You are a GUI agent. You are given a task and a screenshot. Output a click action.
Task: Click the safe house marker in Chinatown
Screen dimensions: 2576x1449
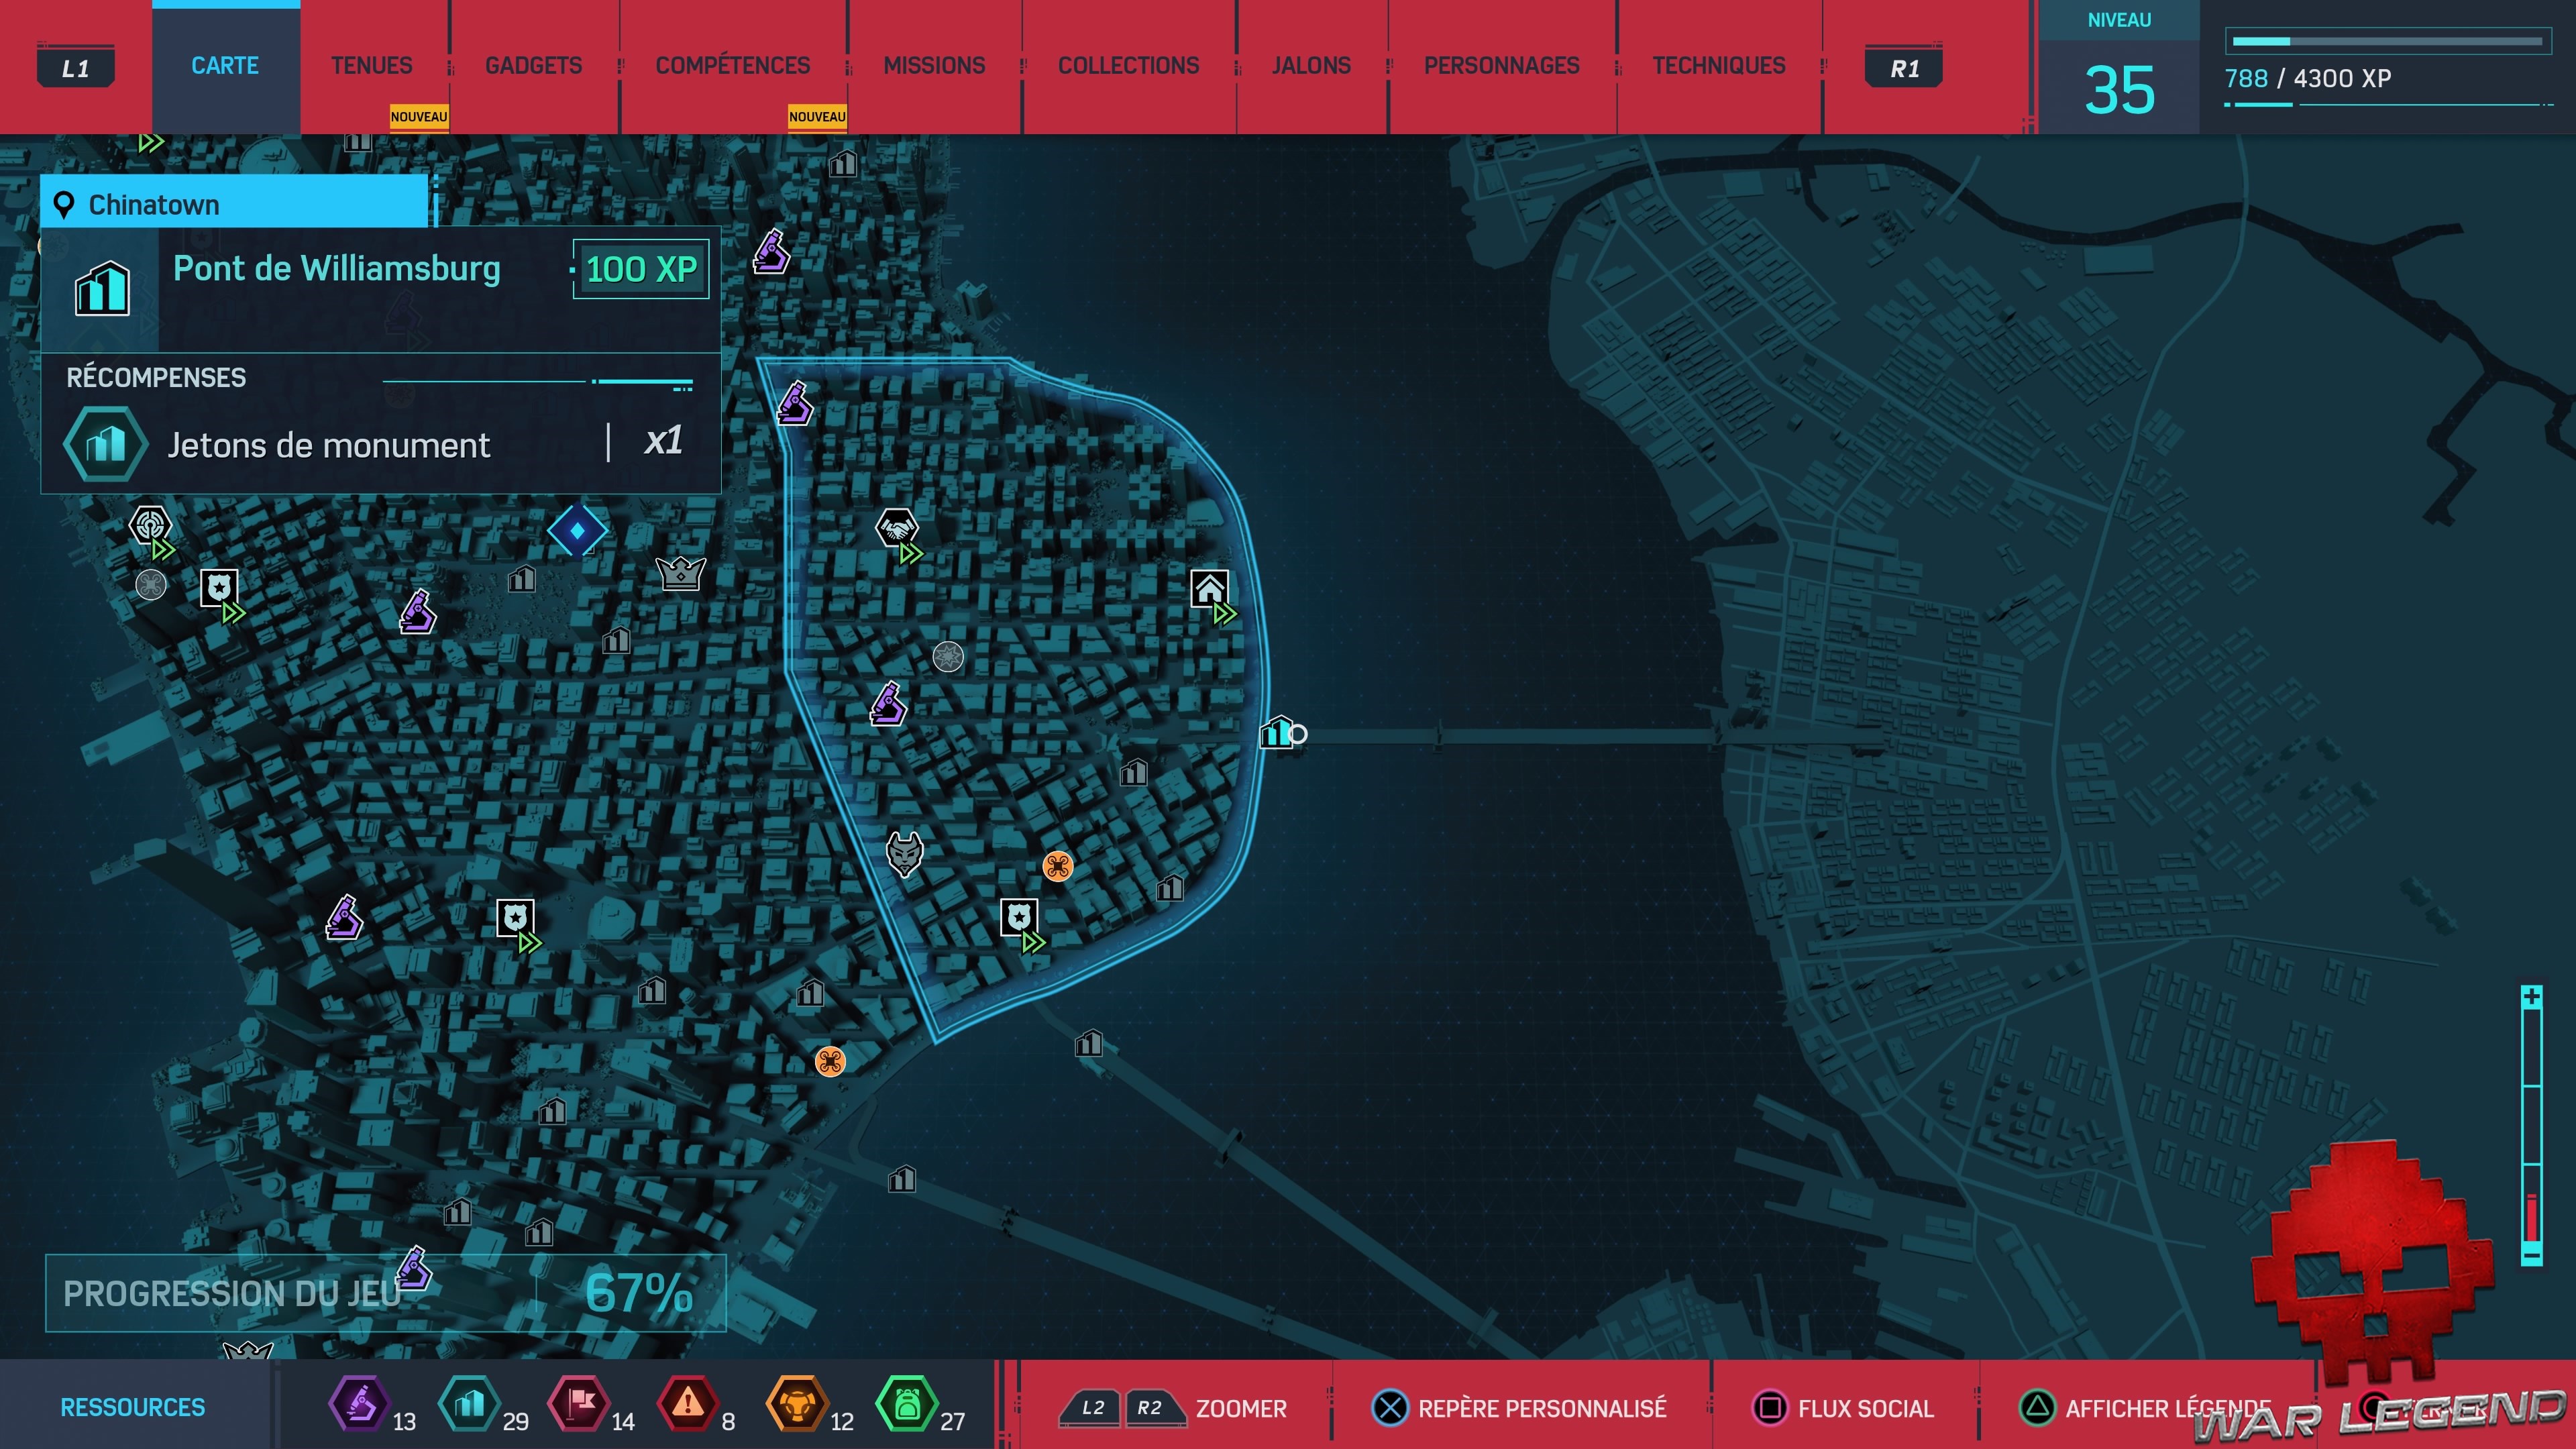click(x=1209, y=588)
